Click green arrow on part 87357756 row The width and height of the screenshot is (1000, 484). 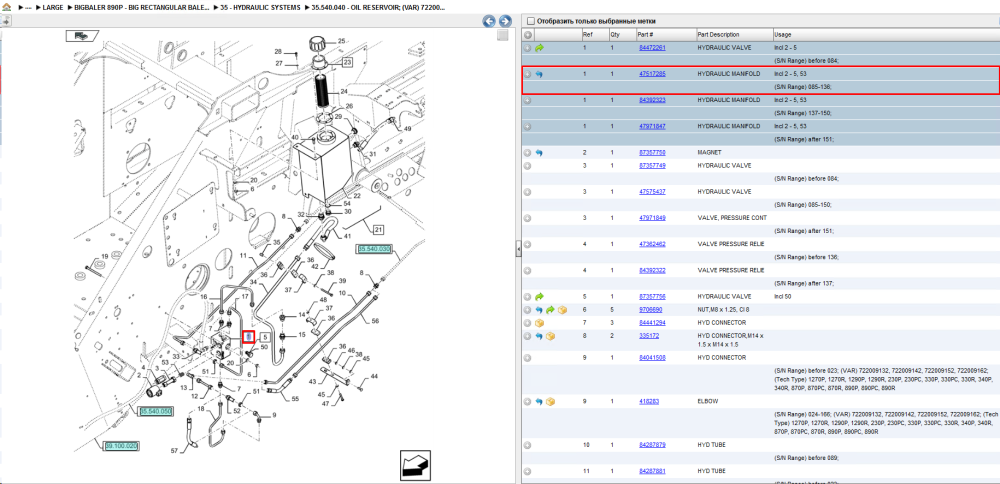coord(539,297)
